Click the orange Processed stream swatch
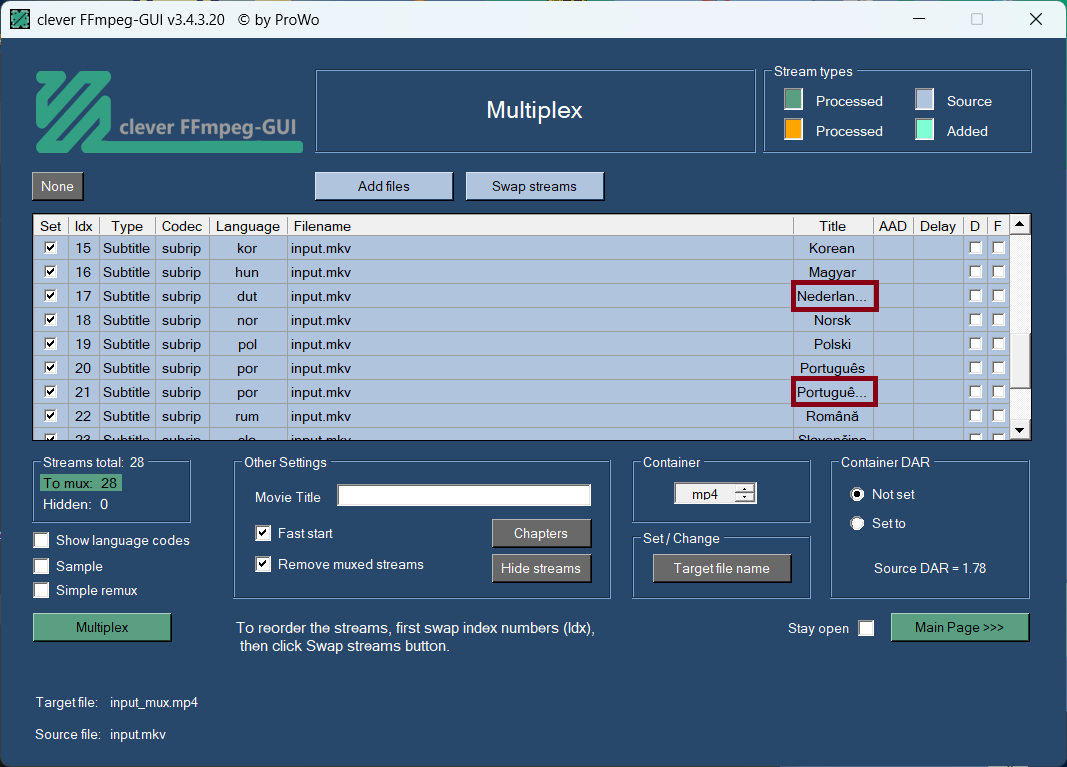 793,130
